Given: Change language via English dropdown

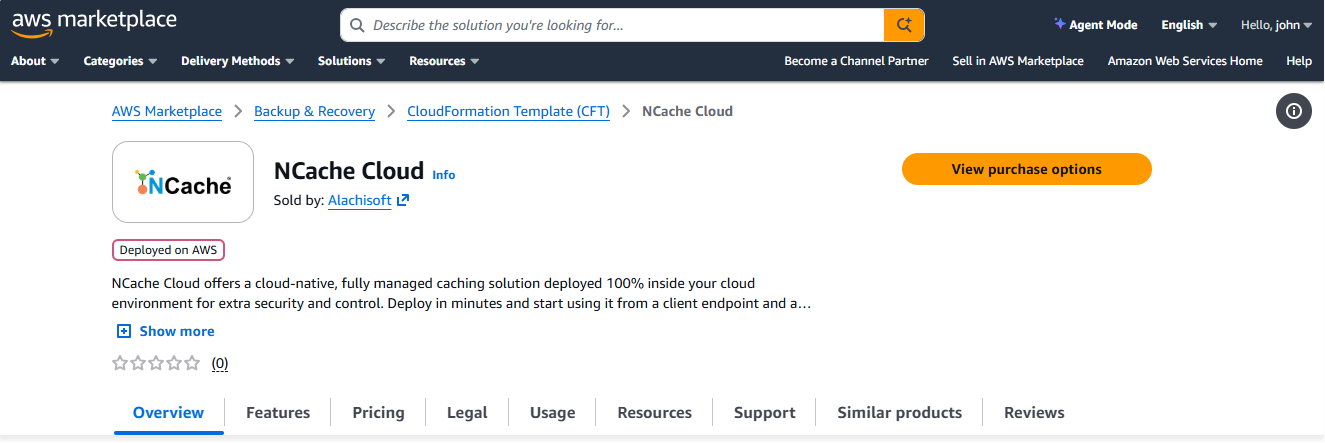Looking at the screenshot, I should (1189, 25).
